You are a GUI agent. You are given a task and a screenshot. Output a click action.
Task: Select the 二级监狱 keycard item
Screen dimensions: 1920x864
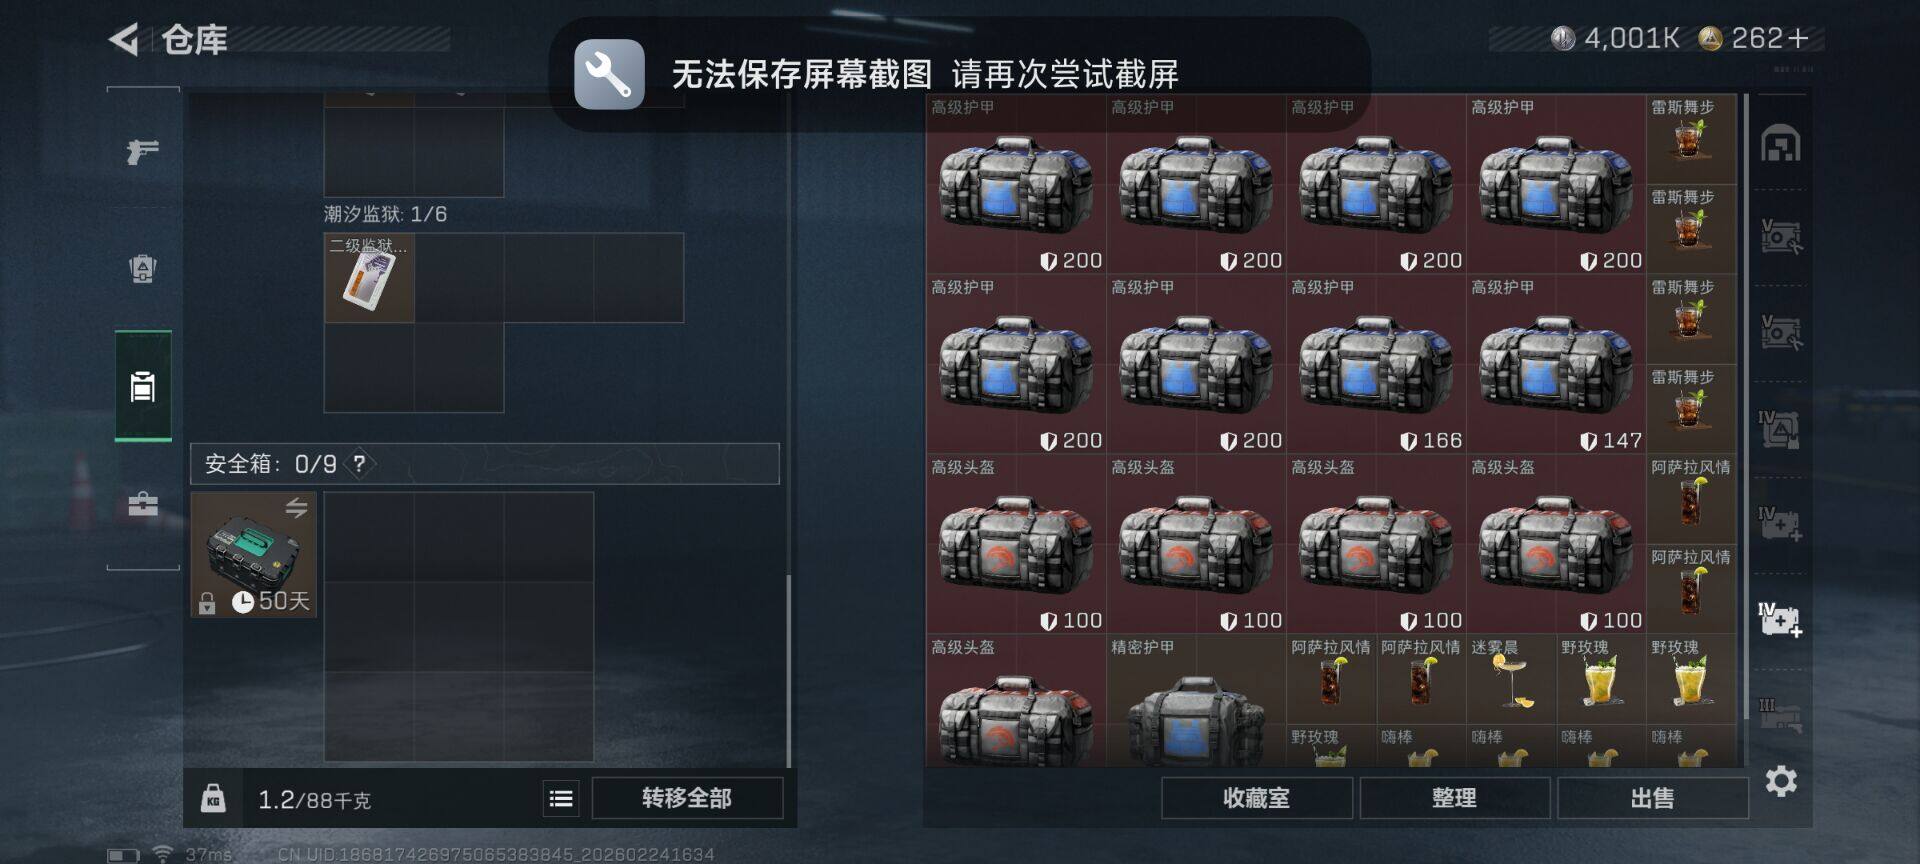coord(369,278)
